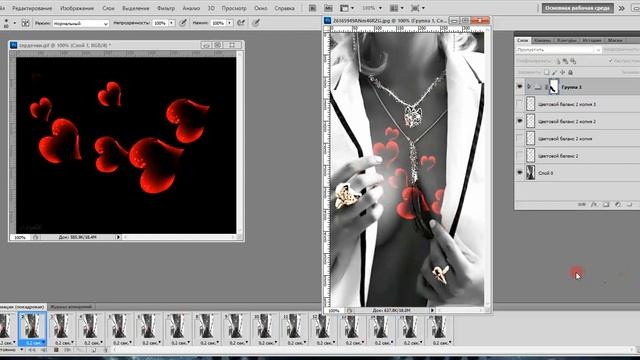
Task: Toggle lock image pixels brush icon
Action: [x=554, y=72]
